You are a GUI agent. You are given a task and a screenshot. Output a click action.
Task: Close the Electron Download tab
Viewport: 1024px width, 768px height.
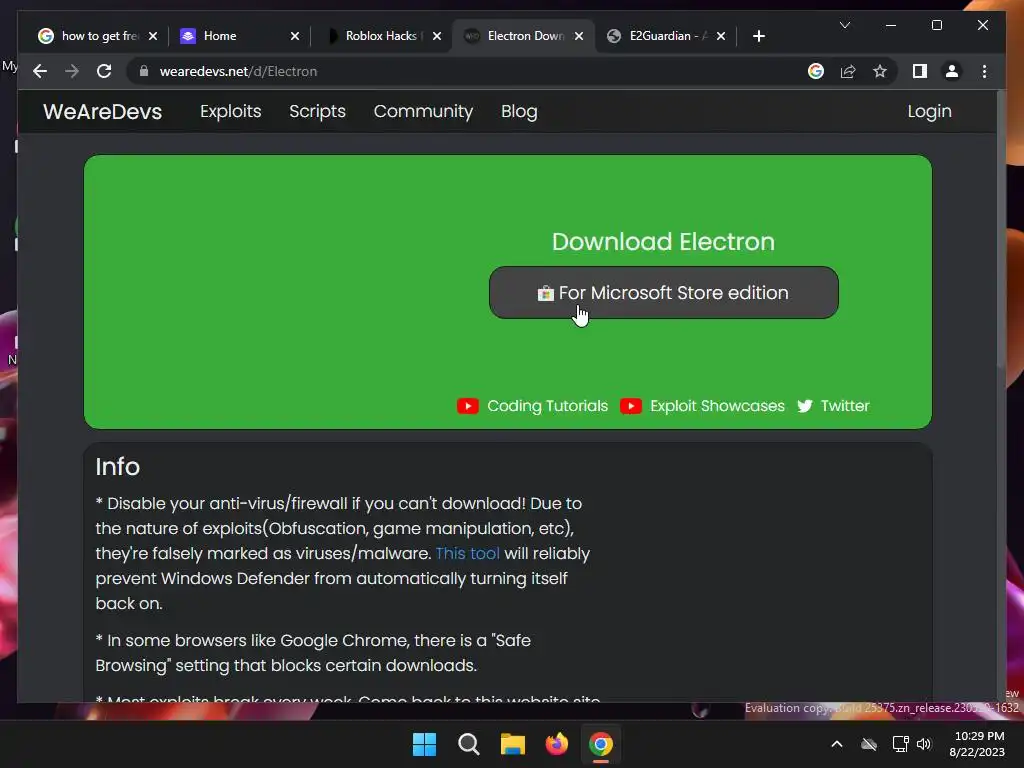tap(579, 36)
